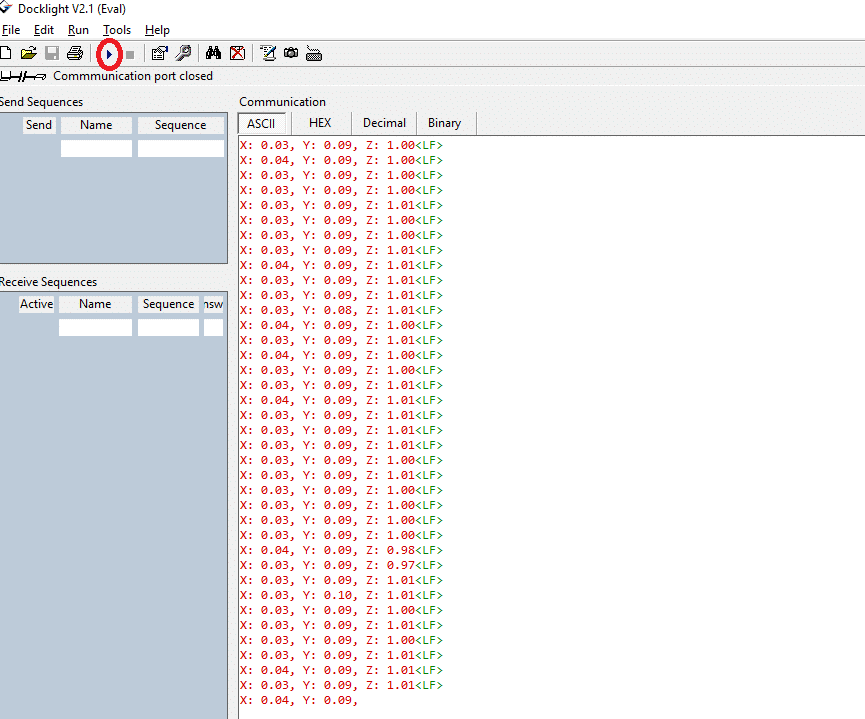Switch to the HEX tab
This screenshot has width=865, height=719.
click(x=320, y=123)
